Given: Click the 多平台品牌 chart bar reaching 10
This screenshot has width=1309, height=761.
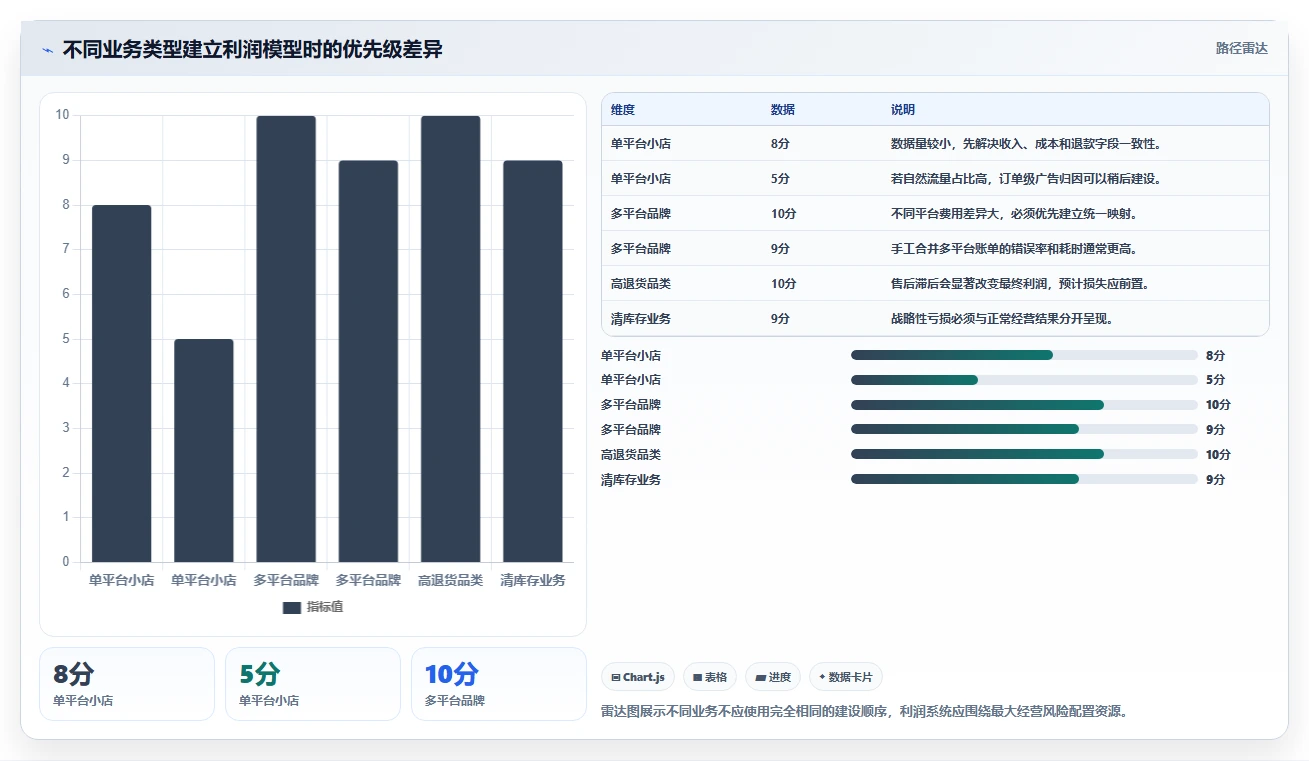Looking at the screenshot, I should [286, 339].
